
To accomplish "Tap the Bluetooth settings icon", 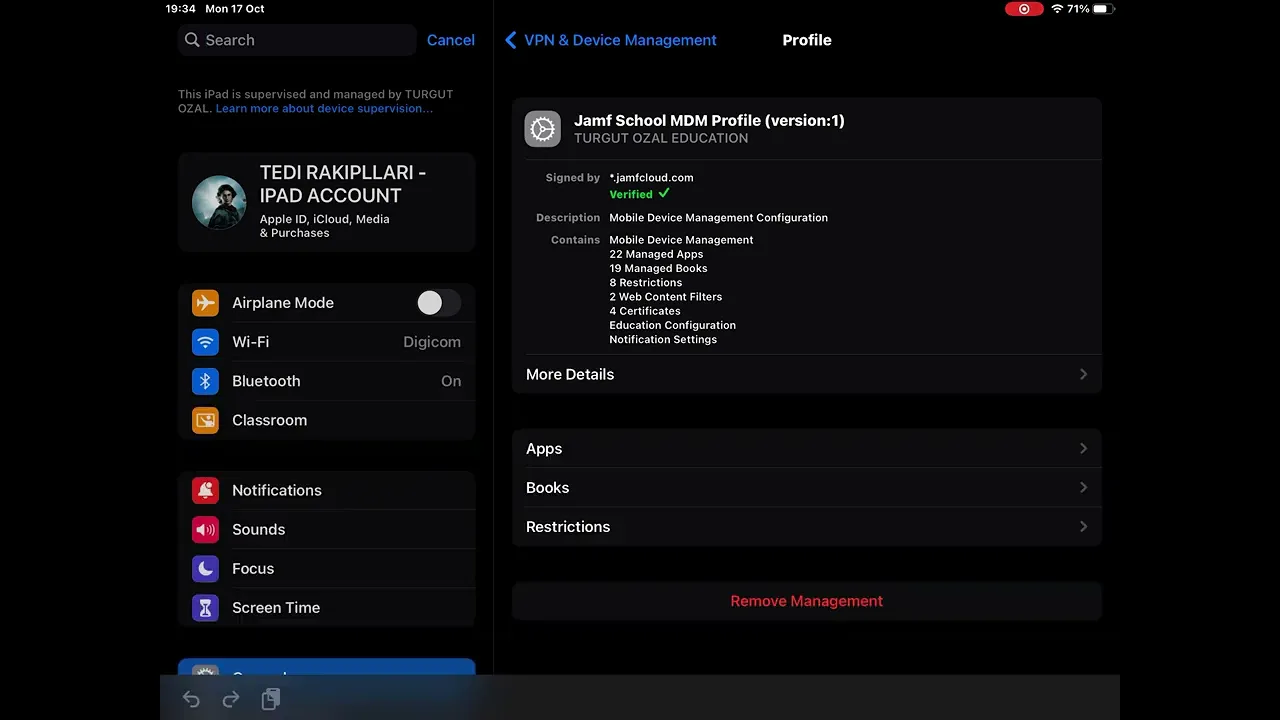I will 205,381.
